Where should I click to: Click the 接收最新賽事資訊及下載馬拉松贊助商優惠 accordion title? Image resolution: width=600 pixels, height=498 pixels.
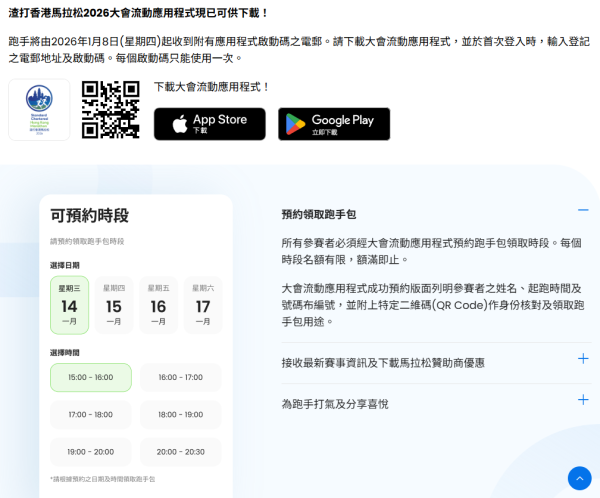coord(383,363)
